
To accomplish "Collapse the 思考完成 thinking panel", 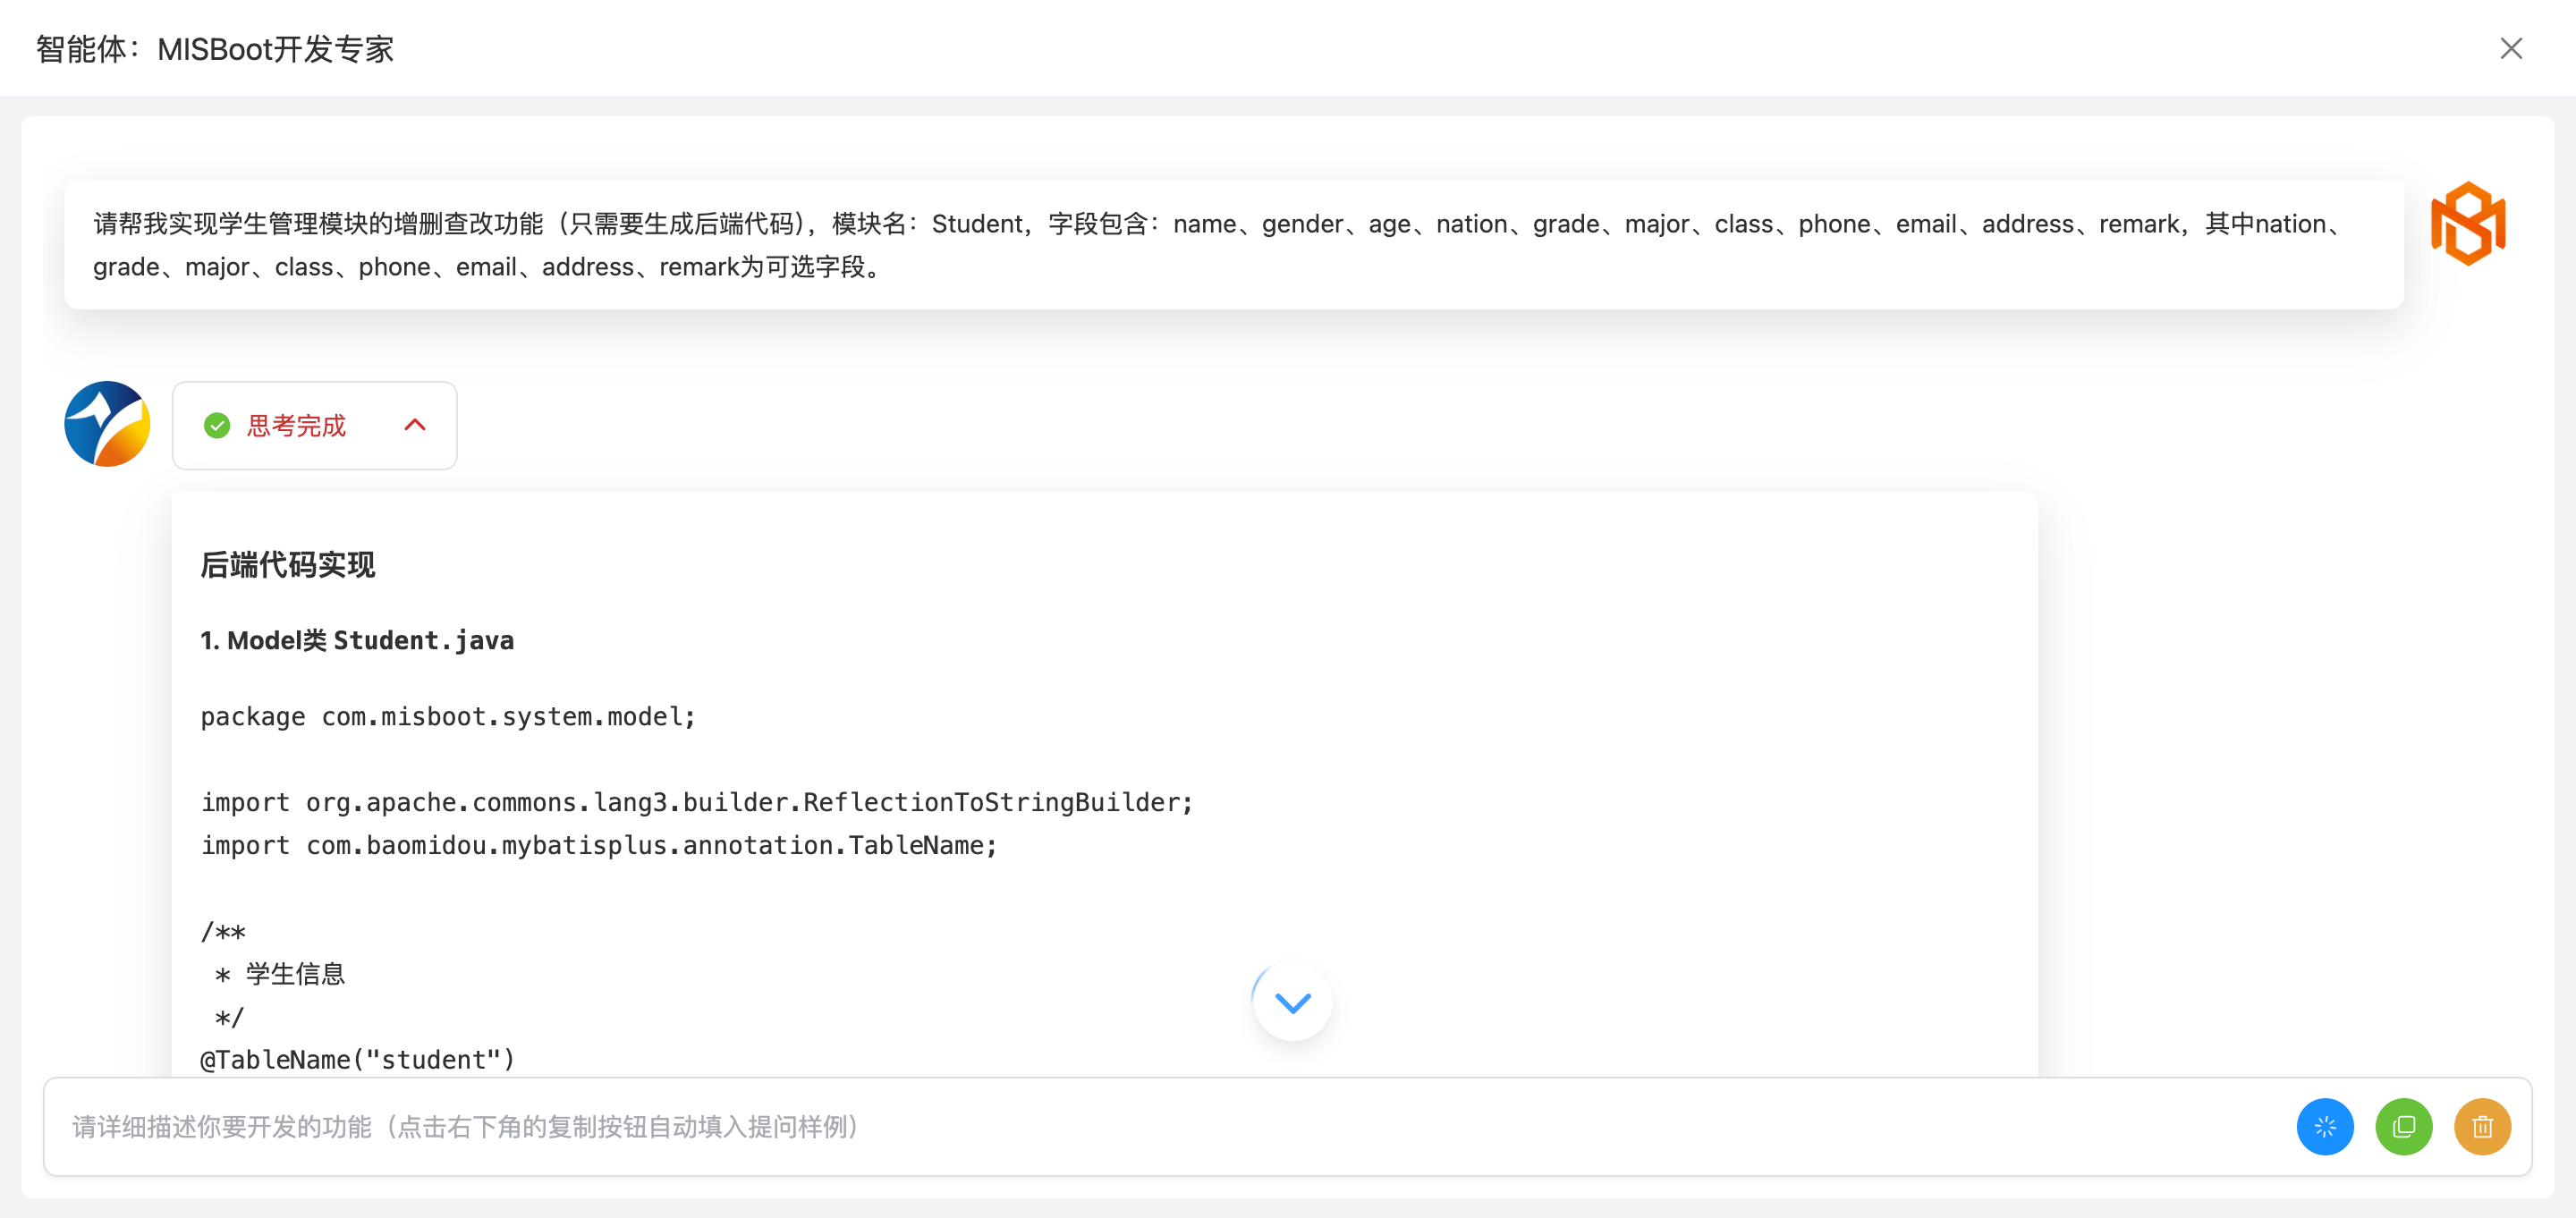I will [x=415, y=425].
